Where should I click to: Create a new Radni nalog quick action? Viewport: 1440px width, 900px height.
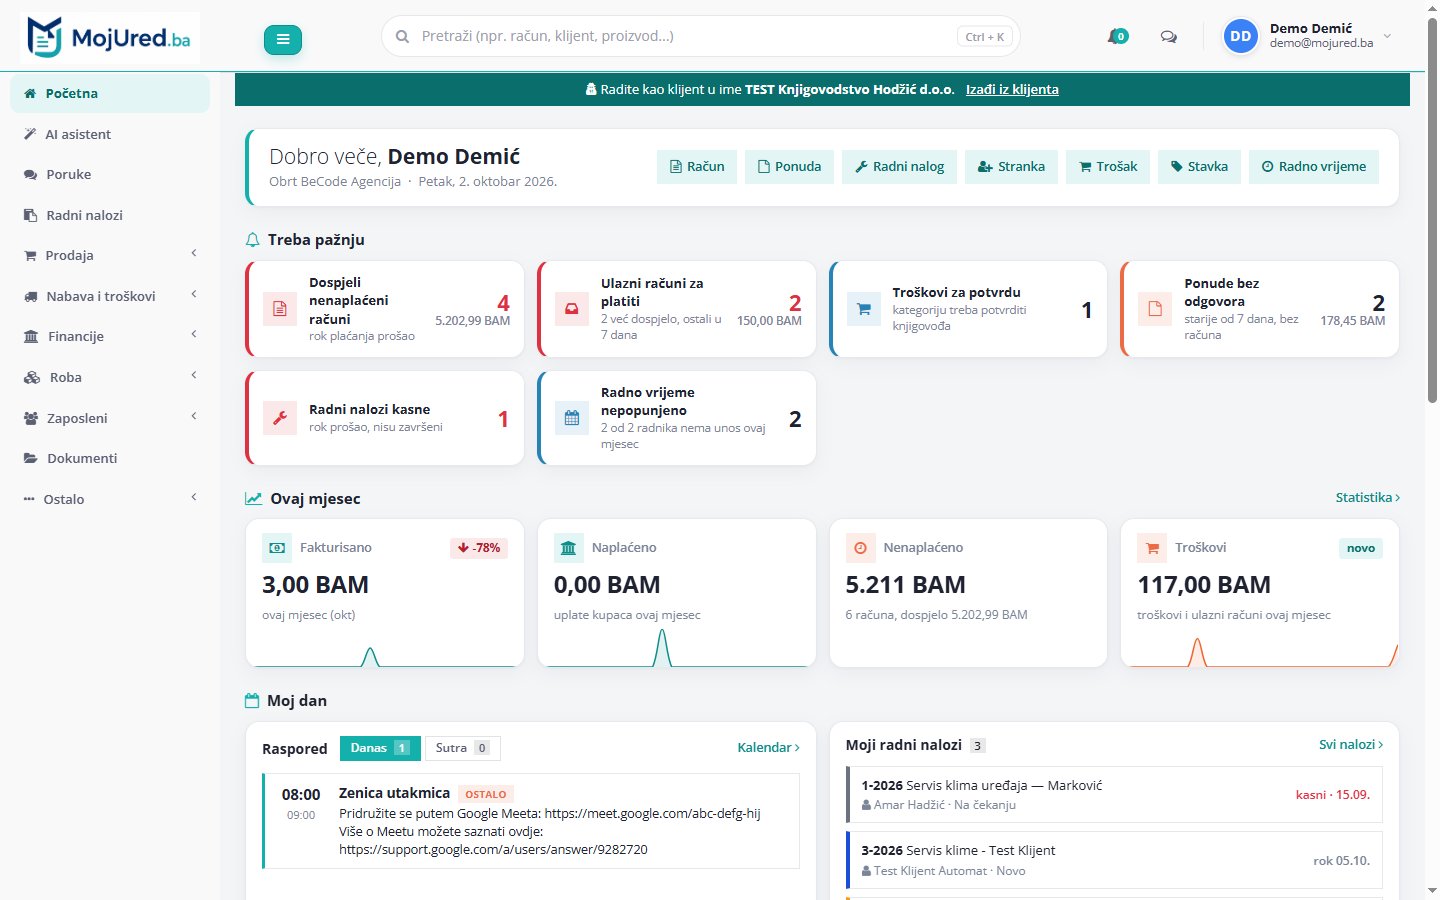tap(900, 167)
